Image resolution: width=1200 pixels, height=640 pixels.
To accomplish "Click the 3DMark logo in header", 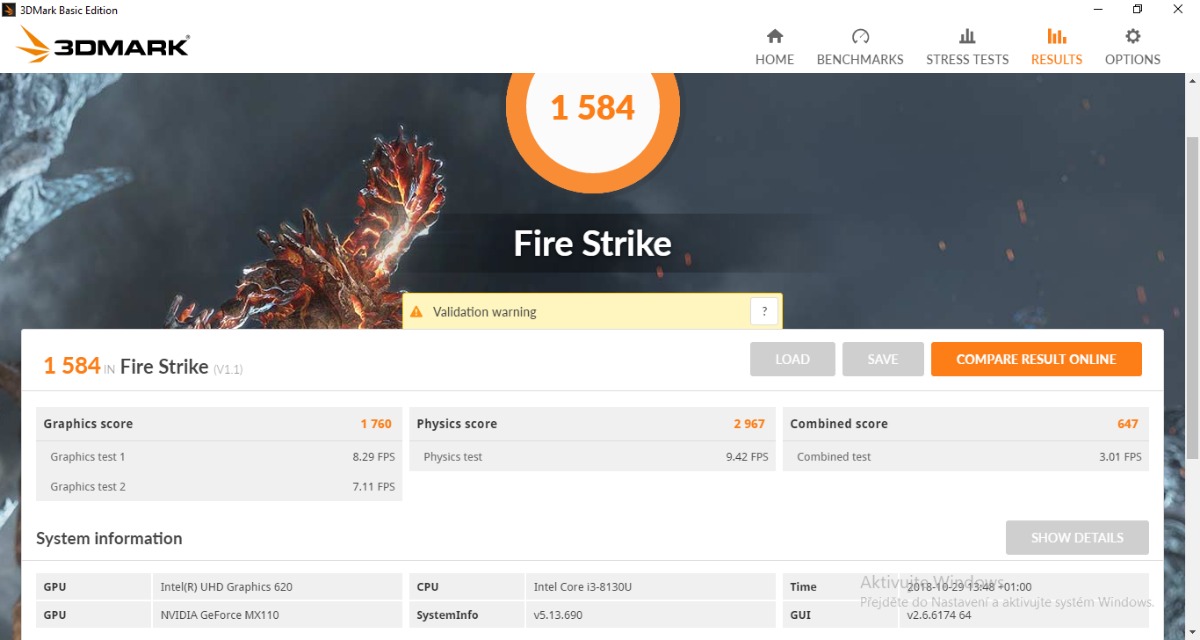I will [x=103, y=46].
